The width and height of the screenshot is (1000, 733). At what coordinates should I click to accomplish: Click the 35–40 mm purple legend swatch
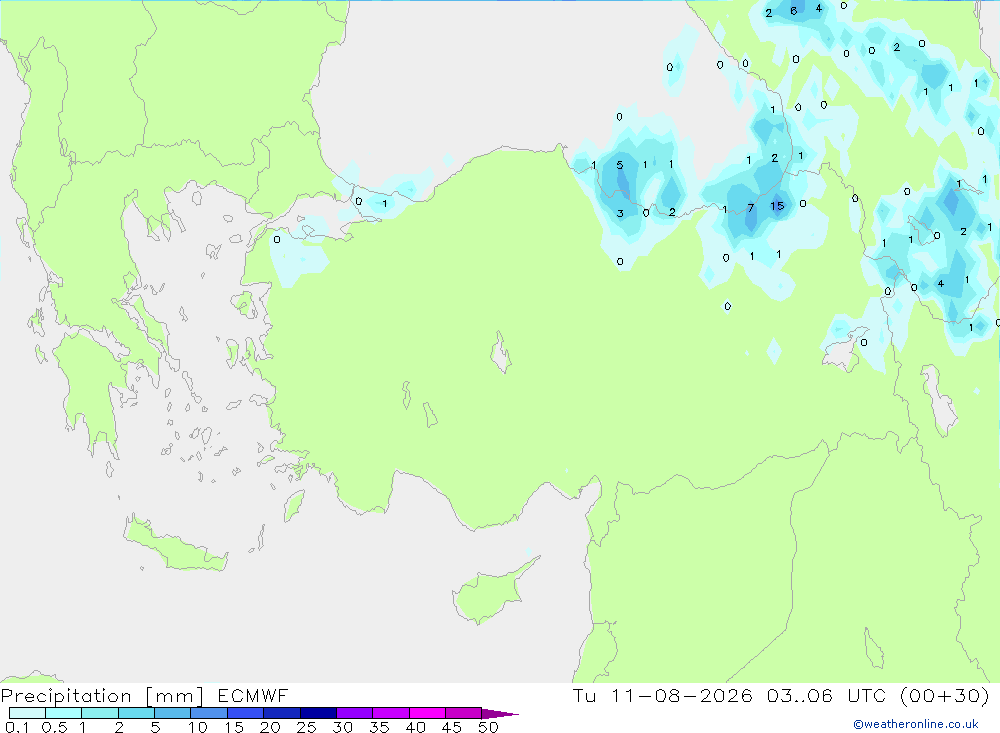click(x=391, y=713)
